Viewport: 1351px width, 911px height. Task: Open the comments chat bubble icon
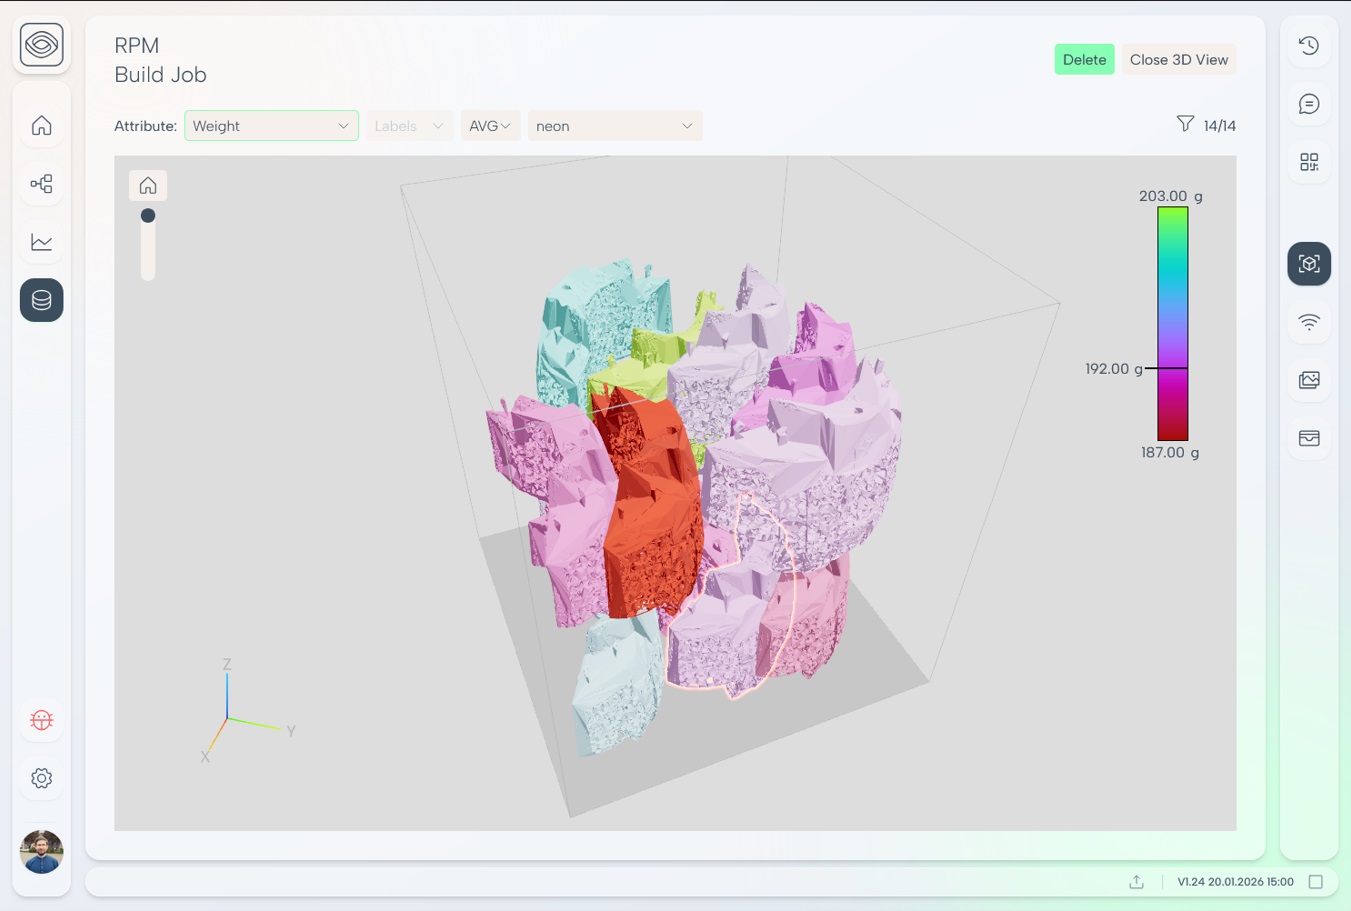[1309, 104]
